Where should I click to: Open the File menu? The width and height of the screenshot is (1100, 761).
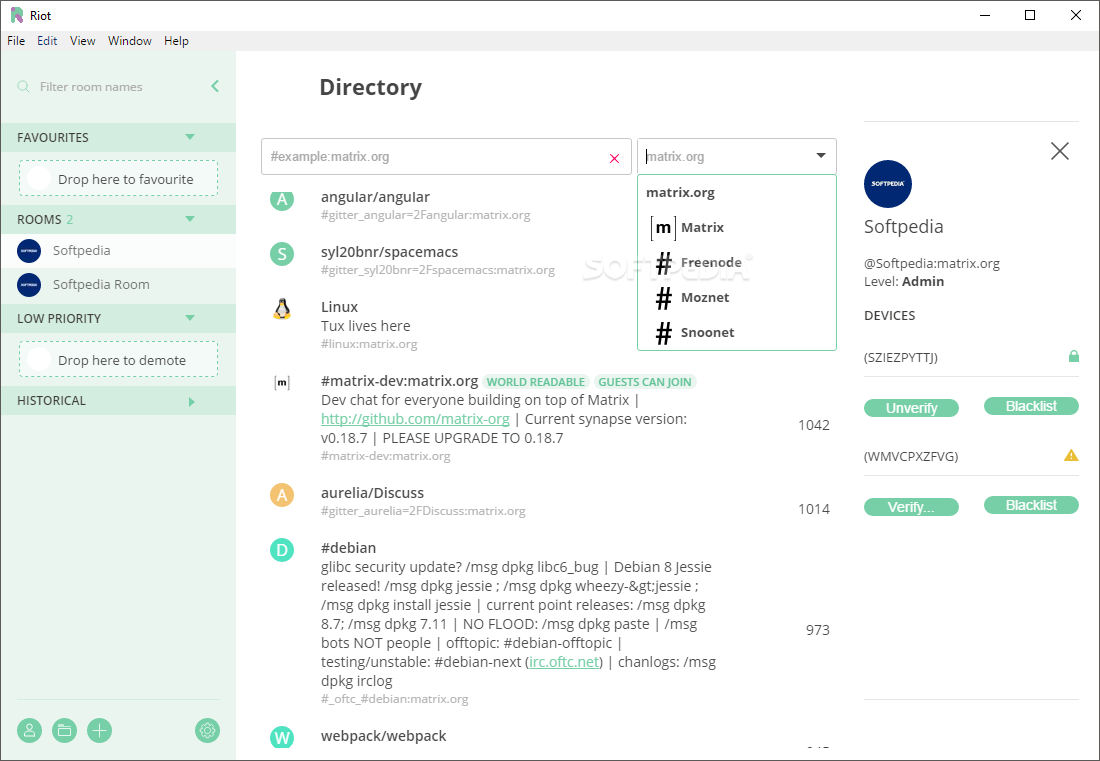point(16,41)
